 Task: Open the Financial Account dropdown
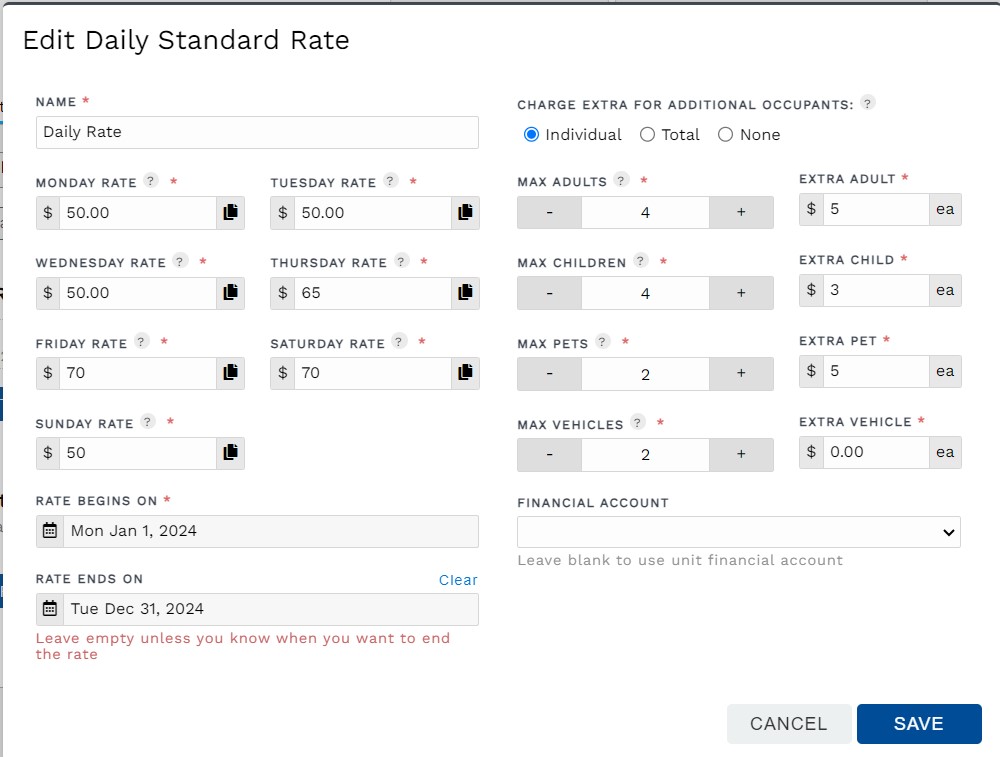click(x=738, y=532)
